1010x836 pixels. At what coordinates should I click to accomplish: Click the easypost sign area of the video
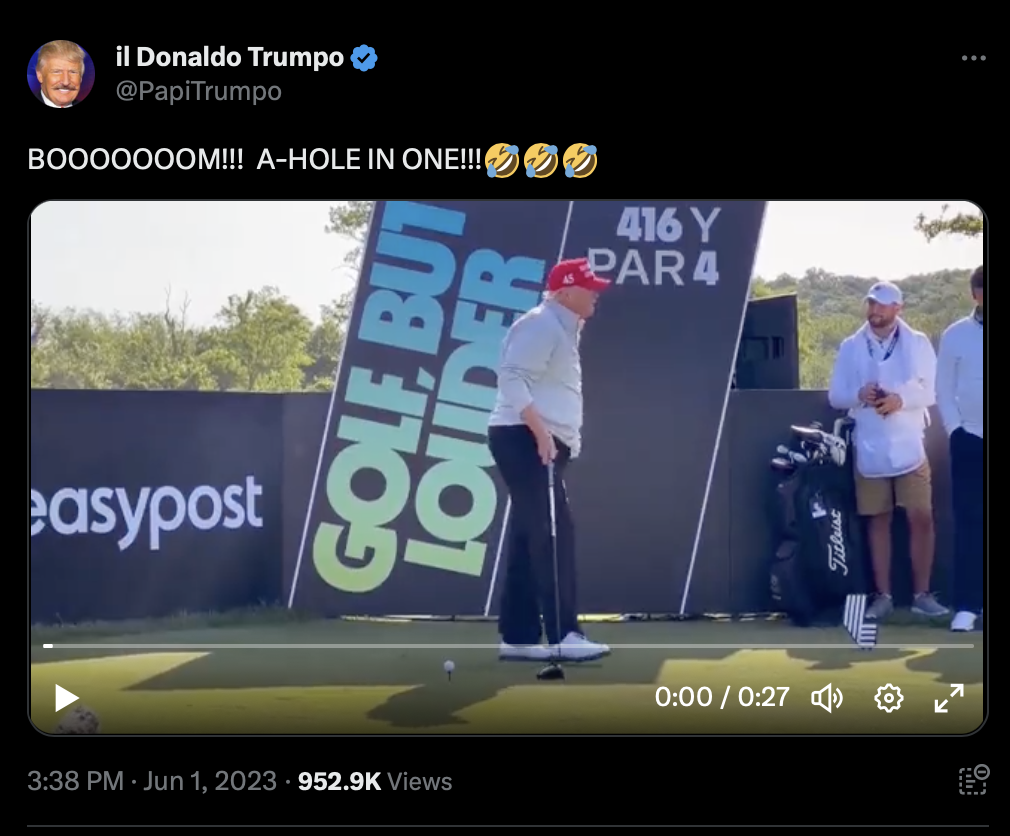pyautogui.click(x=147, y=510)
